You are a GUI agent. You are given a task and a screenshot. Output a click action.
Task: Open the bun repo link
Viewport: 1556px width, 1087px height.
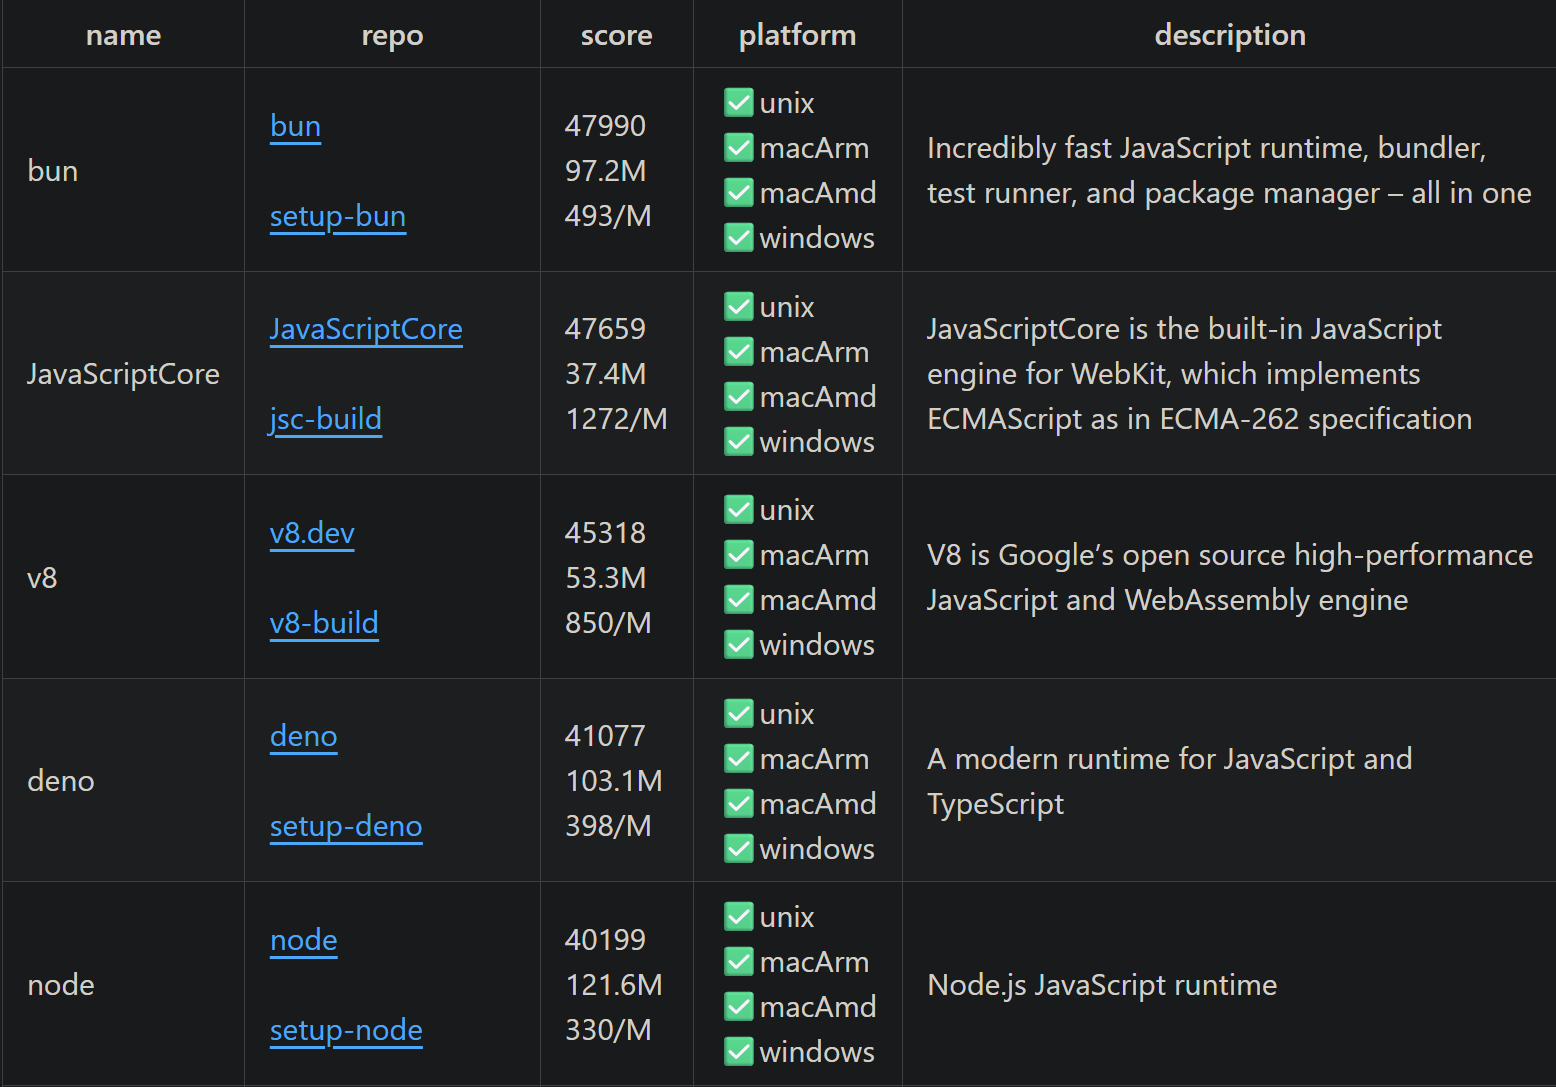pos(295,126)
